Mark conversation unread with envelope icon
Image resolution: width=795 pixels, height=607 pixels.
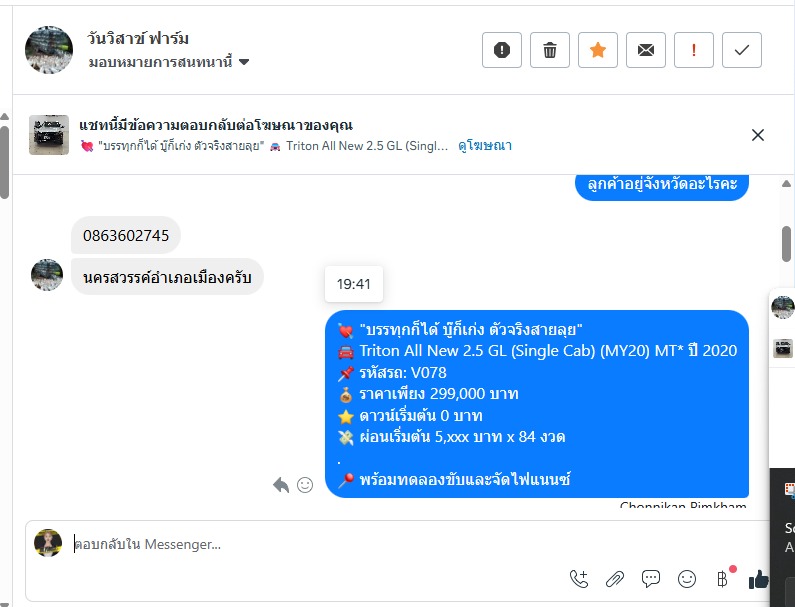pos(645,50)
